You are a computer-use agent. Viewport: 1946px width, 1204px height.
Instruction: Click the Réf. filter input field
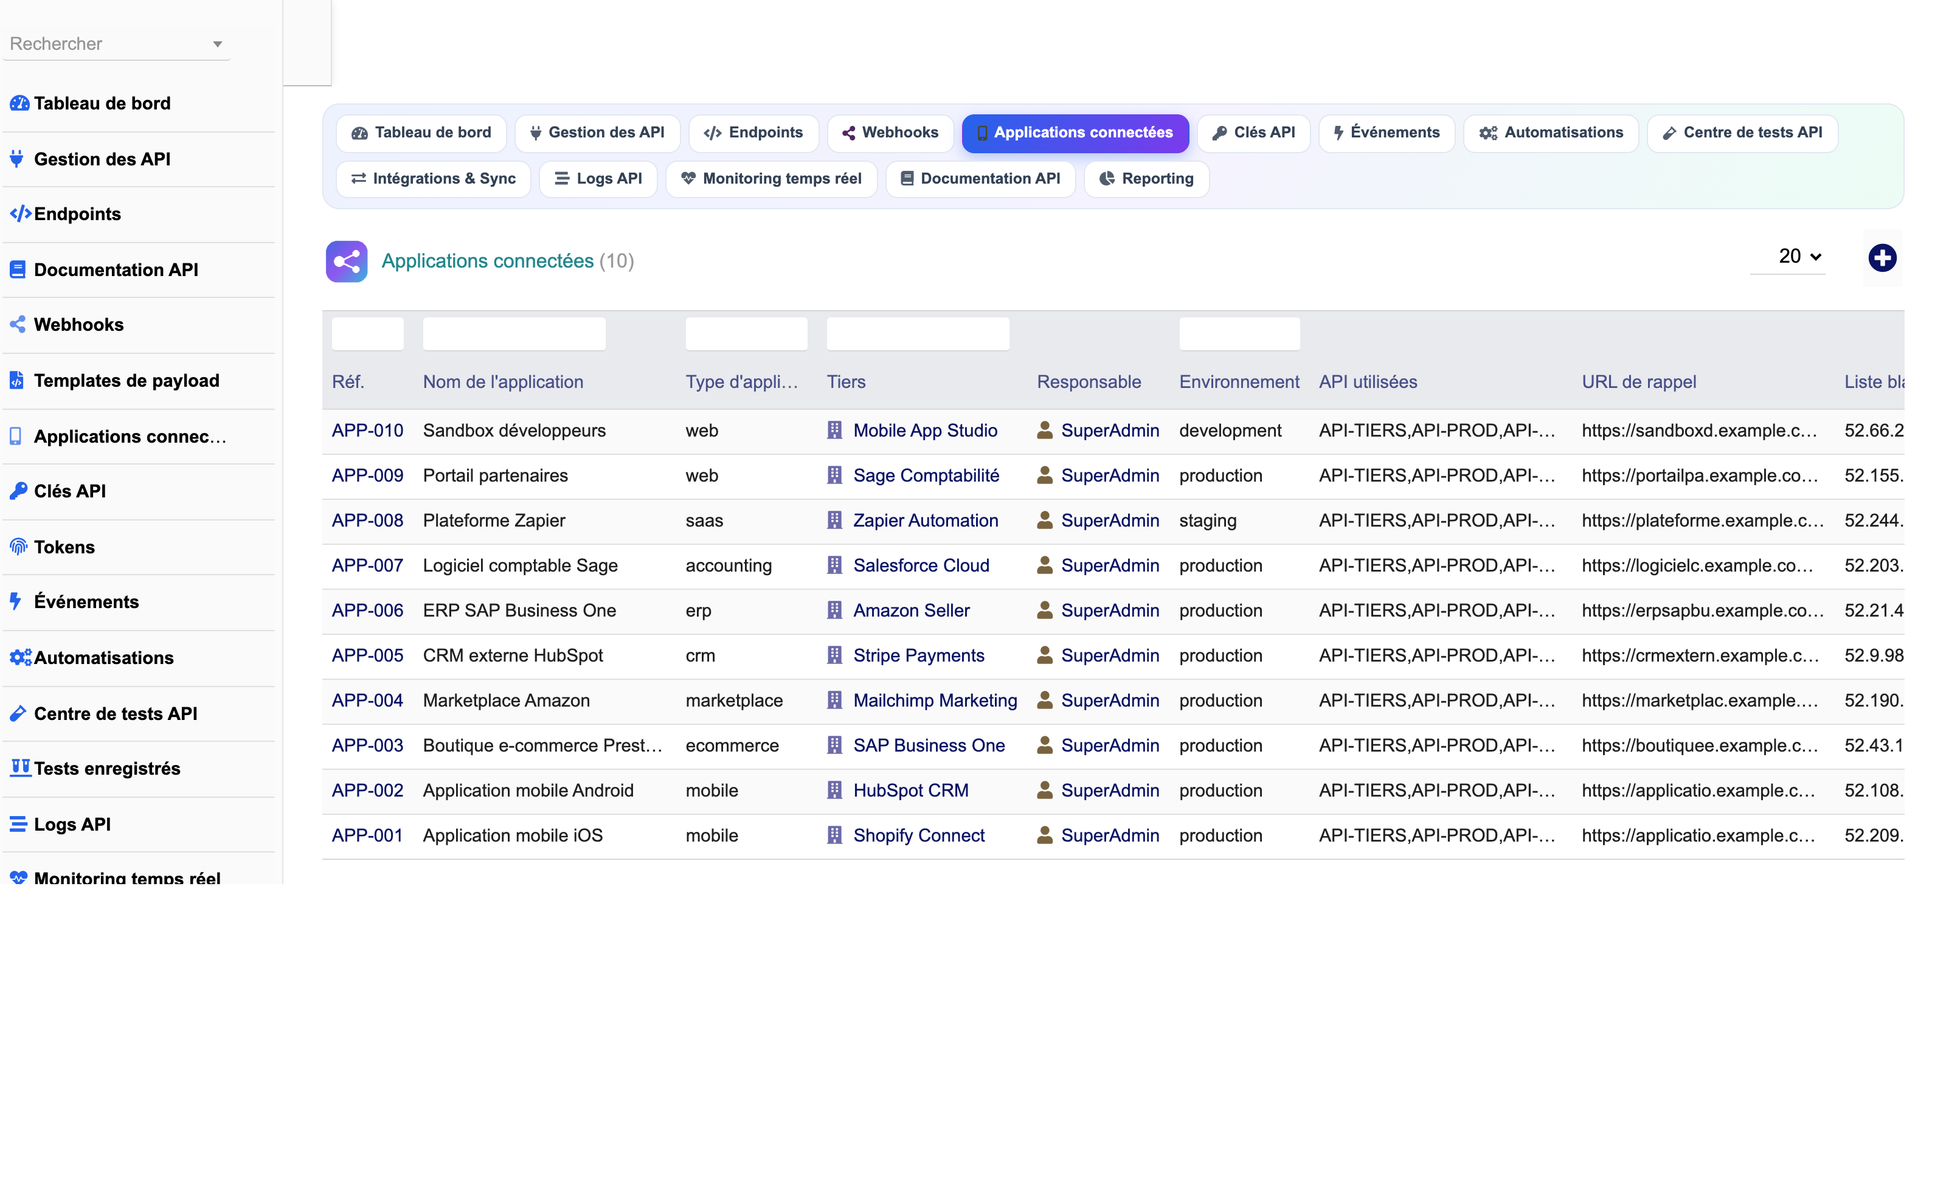point(367,334)
